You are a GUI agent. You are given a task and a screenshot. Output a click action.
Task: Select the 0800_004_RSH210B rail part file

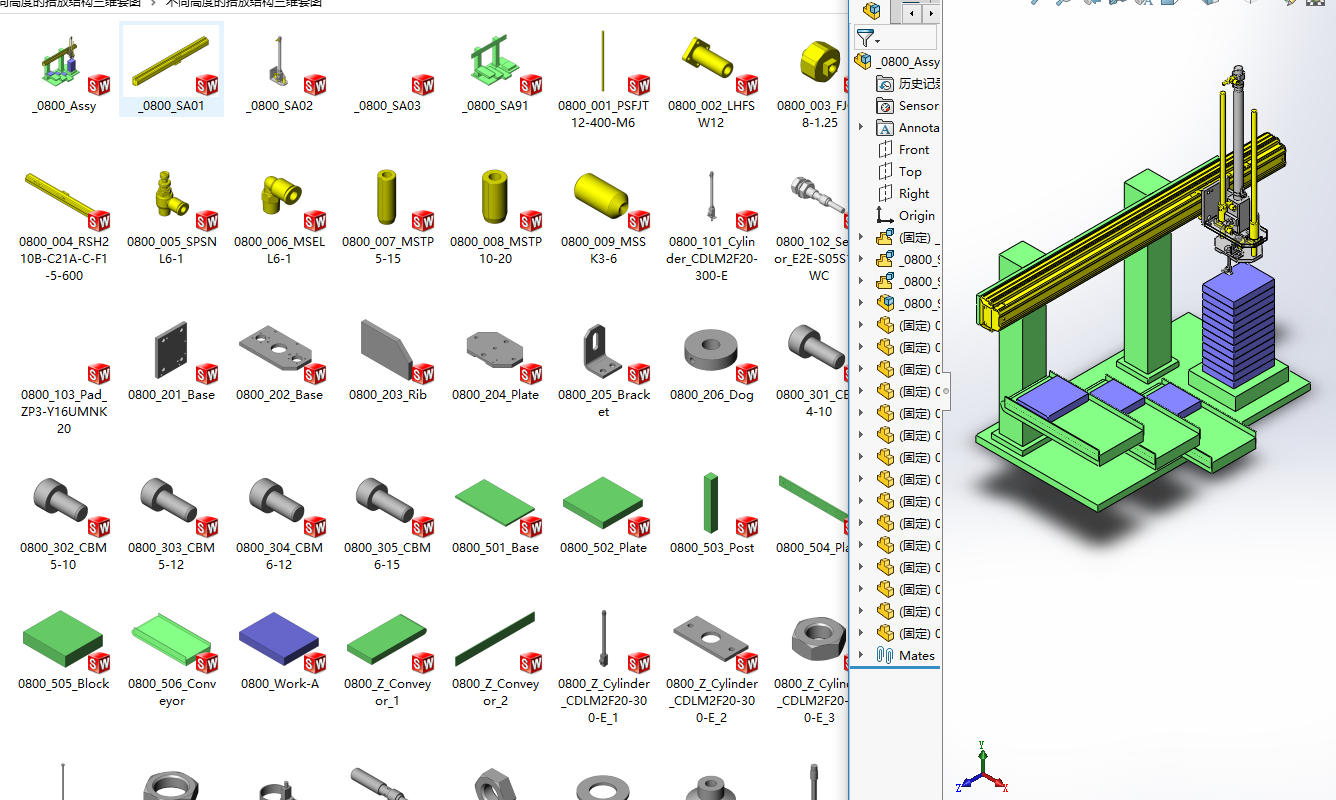[64, 224]
